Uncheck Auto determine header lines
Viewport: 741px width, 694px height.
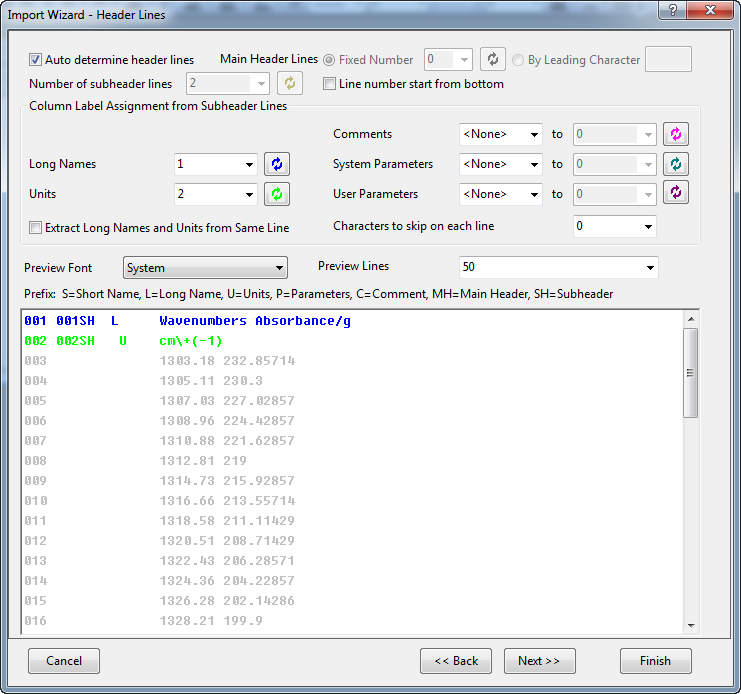[36, 60]
